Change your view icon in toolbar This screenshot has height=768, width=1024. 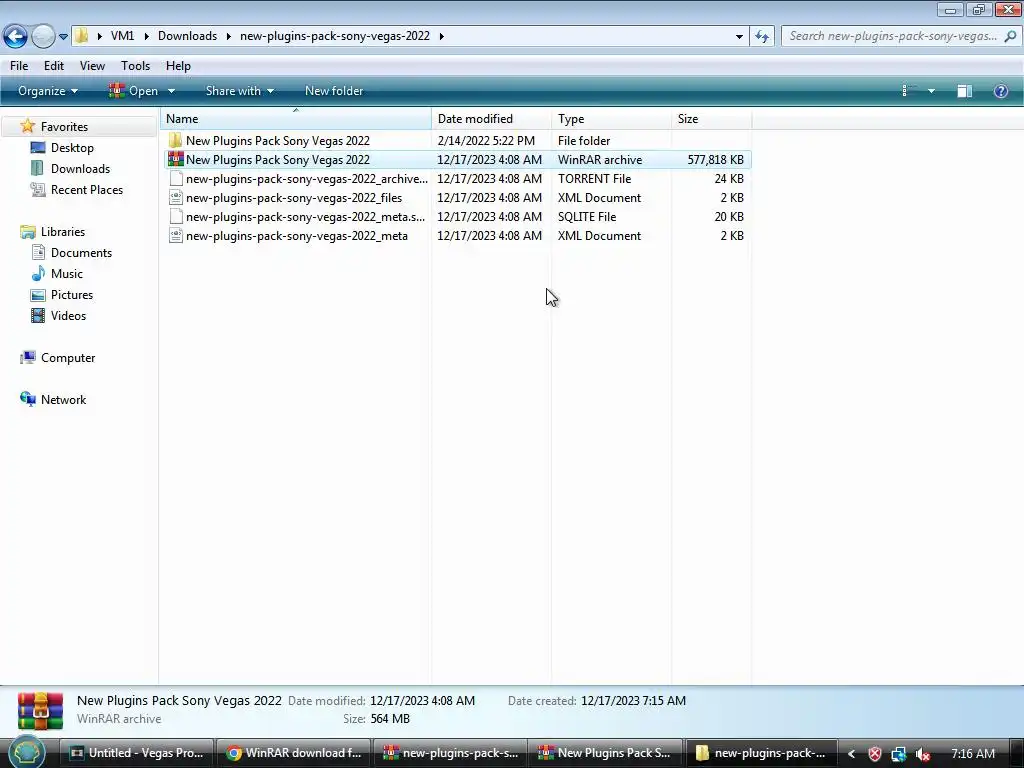pyautogui.click(x=908, y=91)
